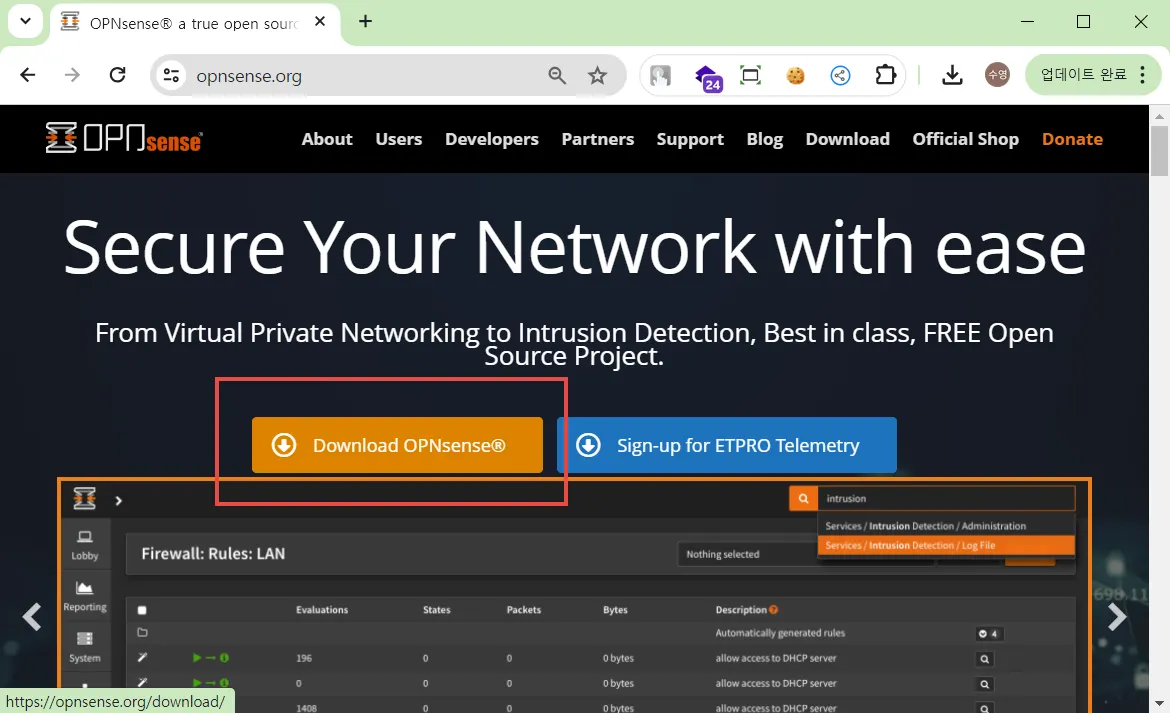
Task: Click the Download OPNsense button
Action: (x=397, y=445)
